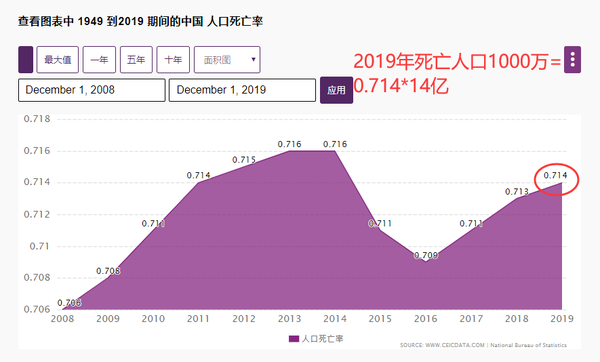600x362 pixels.
Task: Click the 2009 data label 0.708
Action: [108, 271]
